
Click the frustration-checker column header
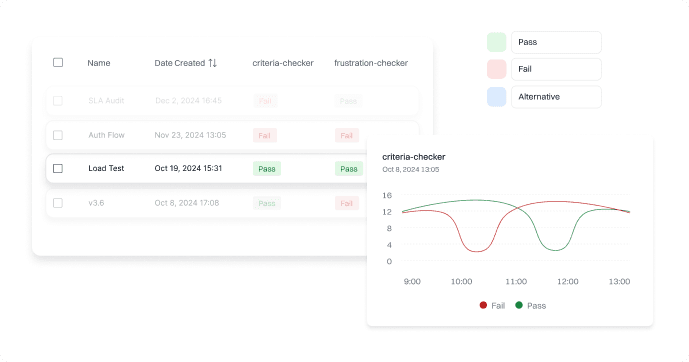pyautogui.click(x=371, y=63)
